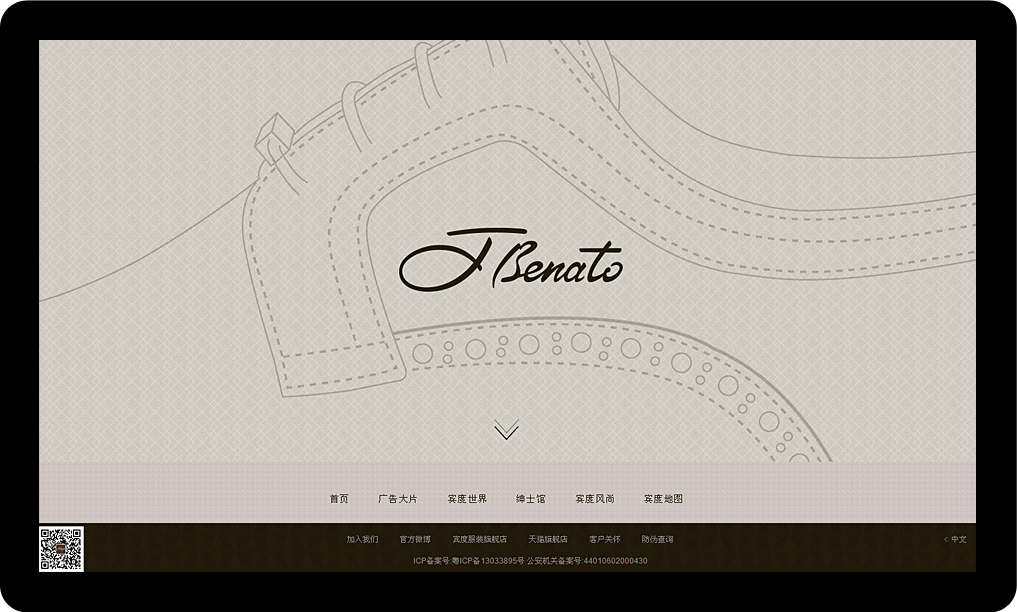Open the 官方微博 link

[x=415, y=540]
